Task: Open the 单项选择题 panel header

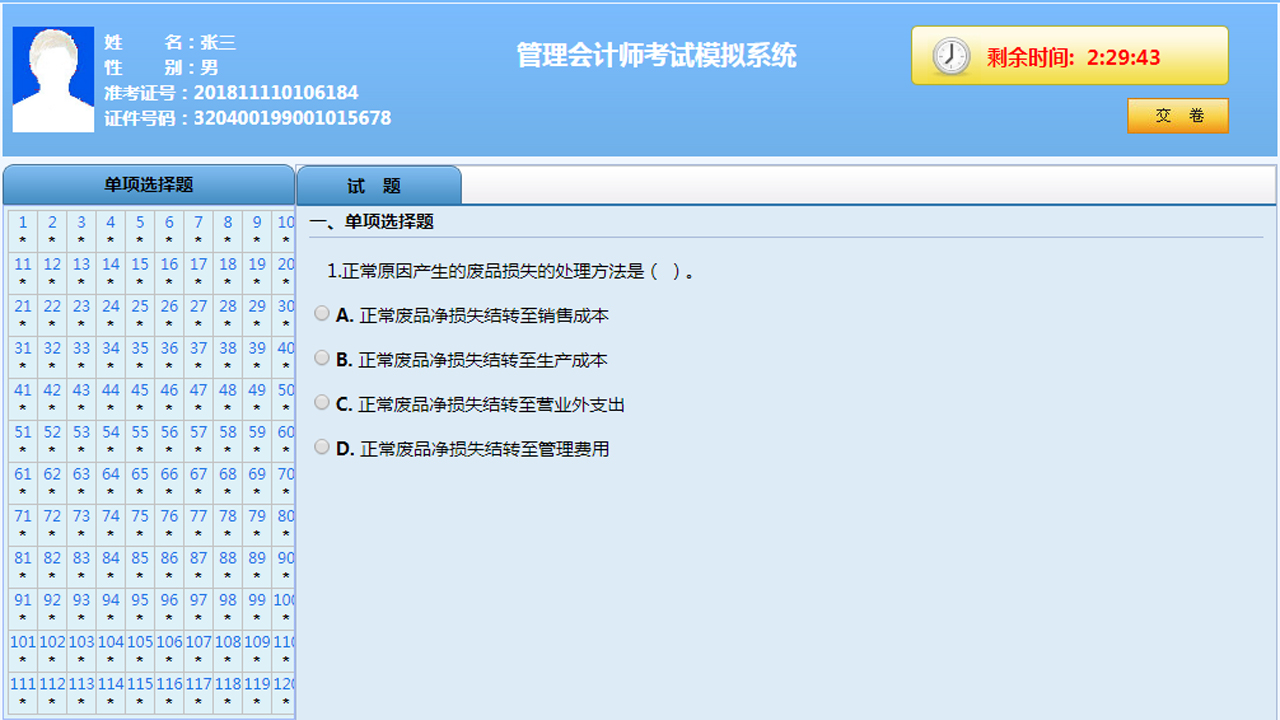Action: pos(149,185)
